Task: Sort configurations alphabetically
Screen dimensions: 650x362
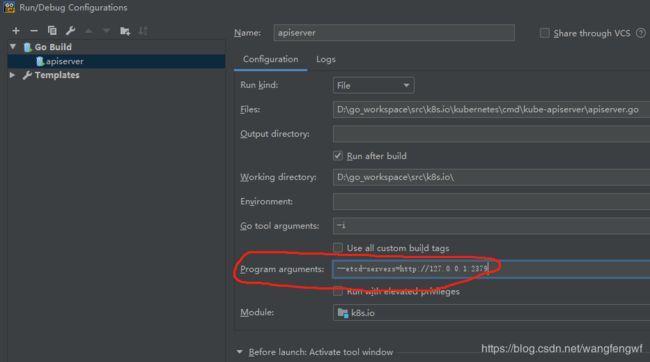Action: [x=143, y=31]
